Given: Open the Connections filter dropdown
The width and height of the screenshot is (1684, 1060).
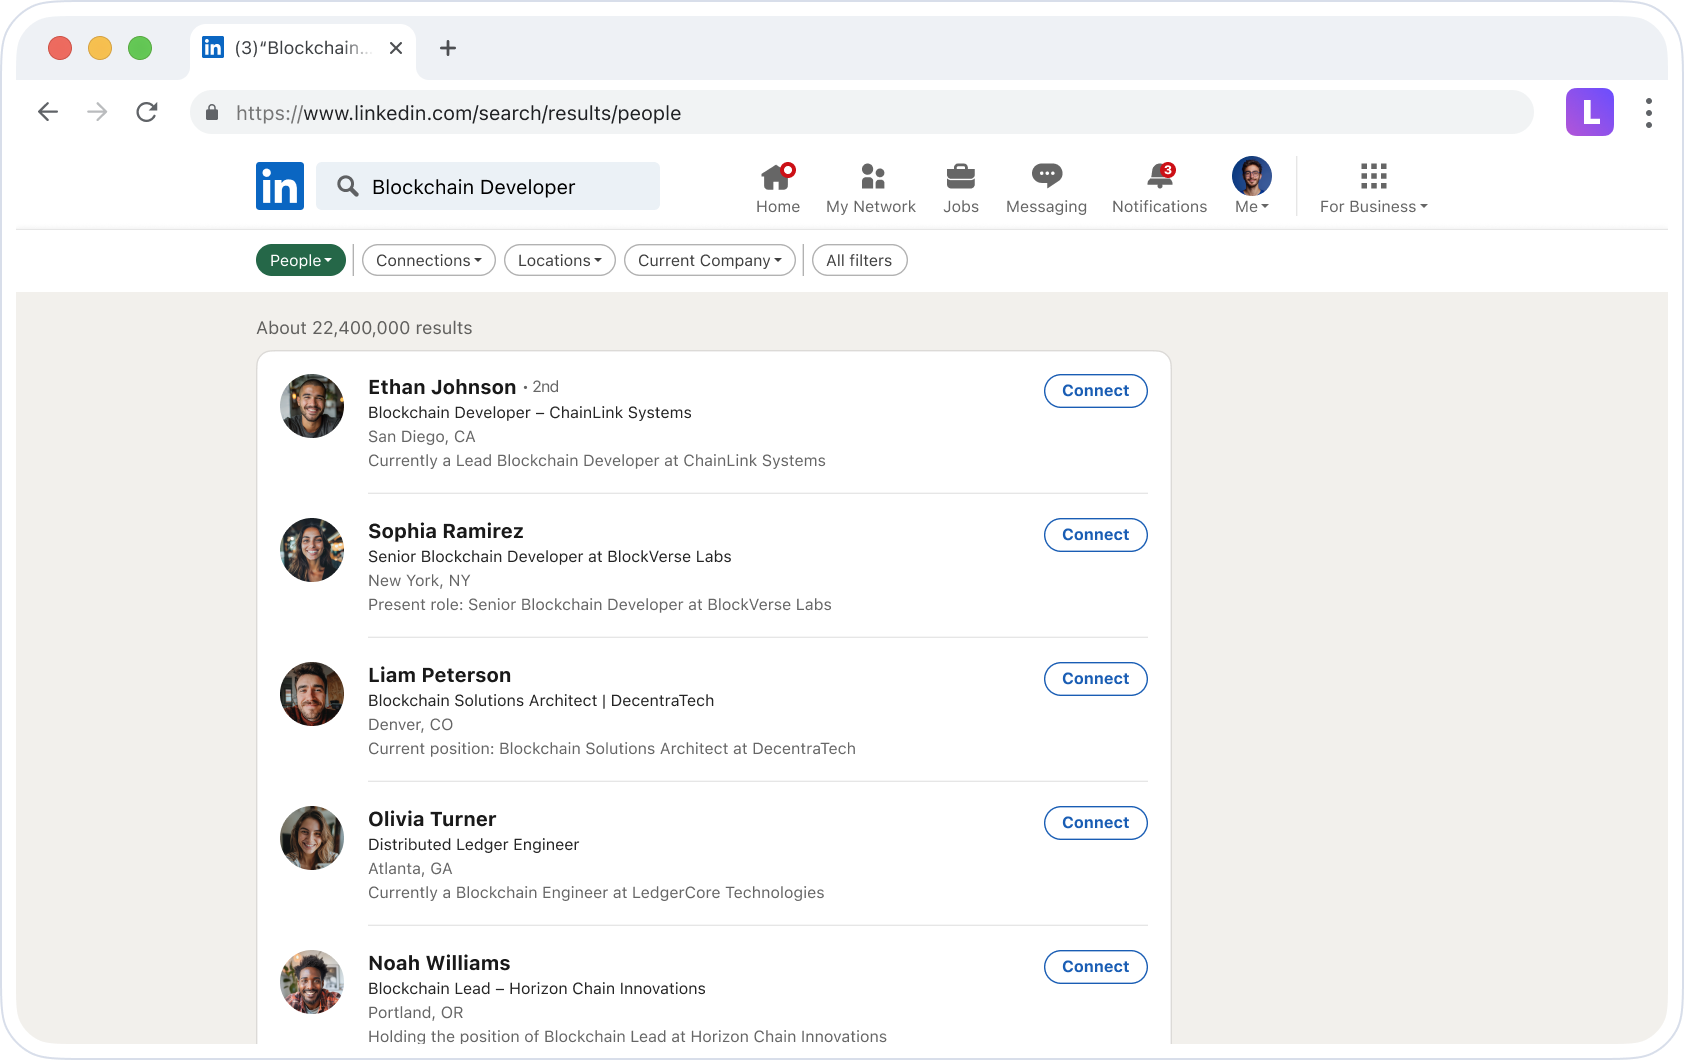Looking at the screenshot, I should coord(428,260).
